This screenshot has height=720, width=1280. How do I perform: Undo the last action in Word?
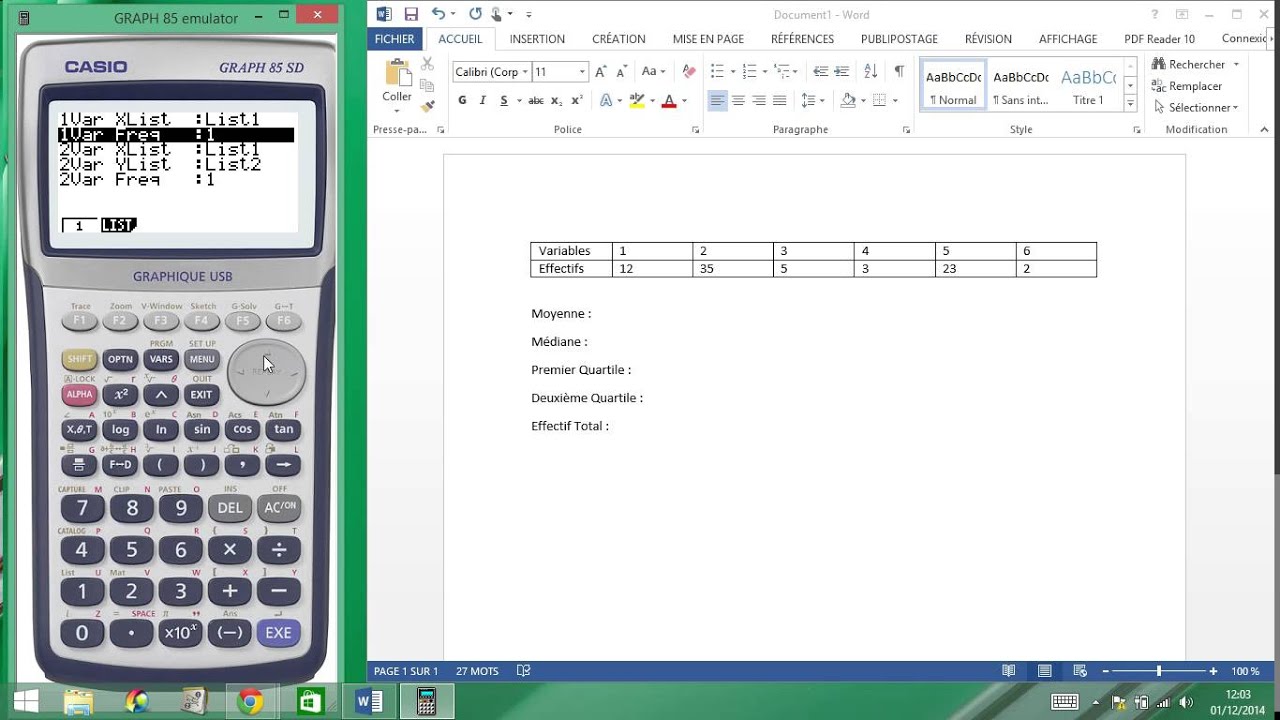point(438,14)
